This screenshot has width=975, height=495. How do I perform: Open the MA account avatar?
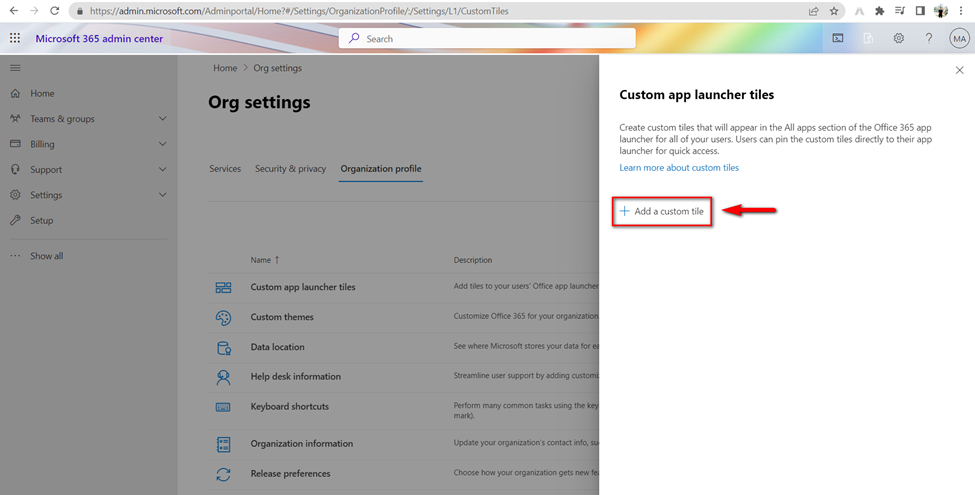959,38
